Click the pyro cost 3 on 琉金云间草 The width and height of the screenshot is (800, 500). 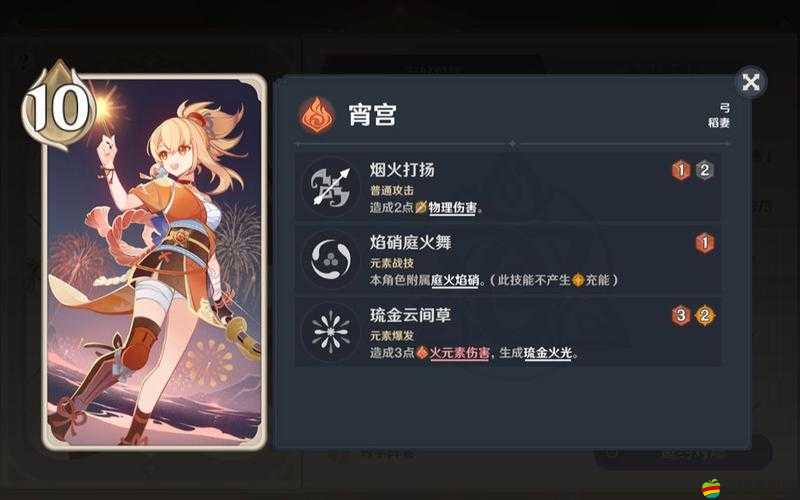tap(681, 316)
